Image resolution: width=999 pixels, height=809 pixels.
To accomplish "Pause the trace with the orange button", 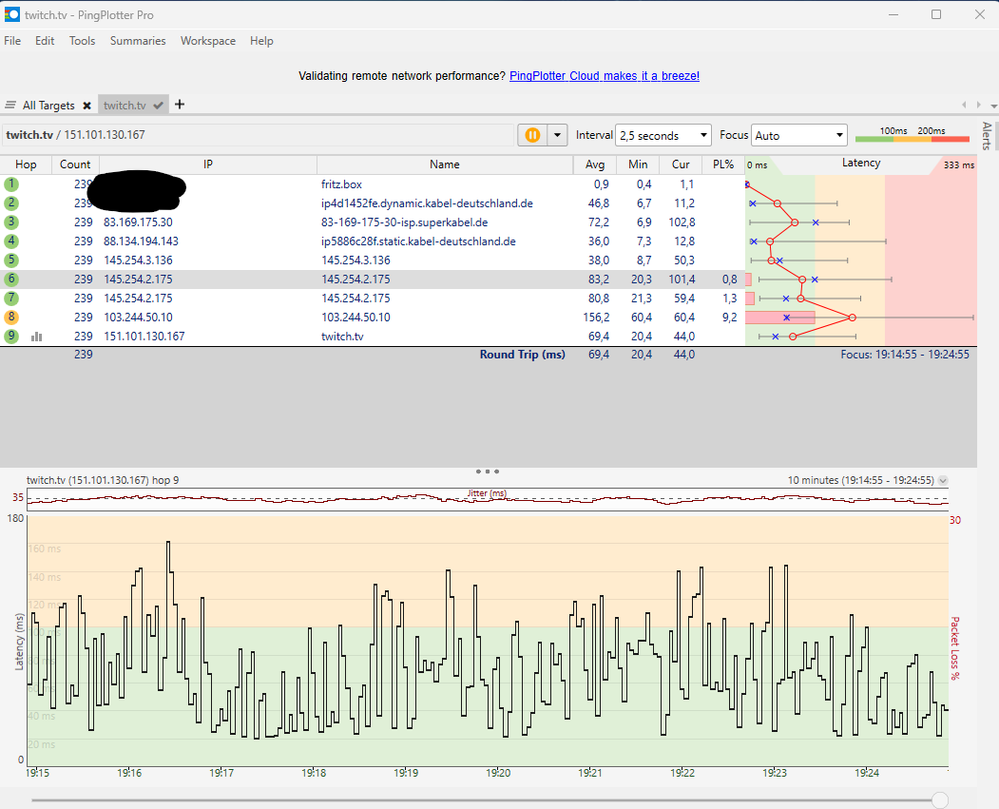I will point(533,135).
